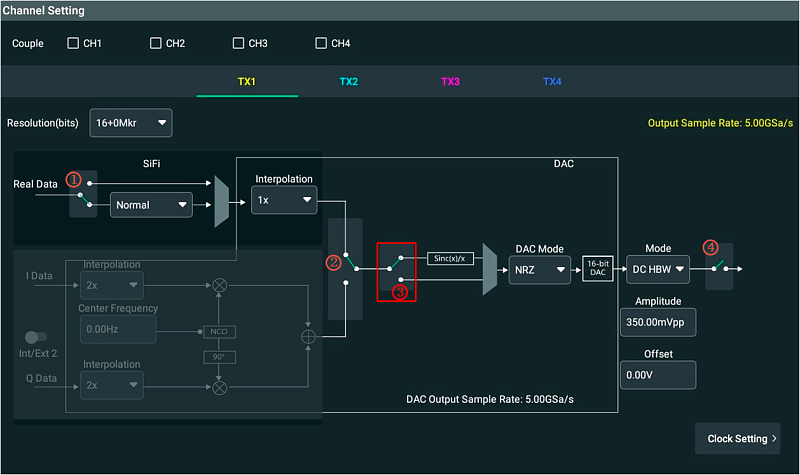Toggle the output switch marked 4

click(718, 267)
